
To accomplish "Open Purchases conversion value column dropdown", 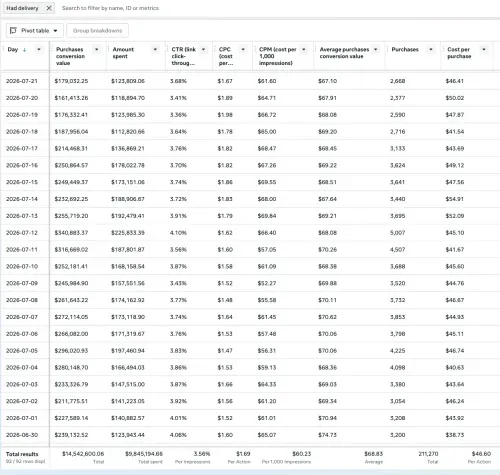I will tap(97, 49).
